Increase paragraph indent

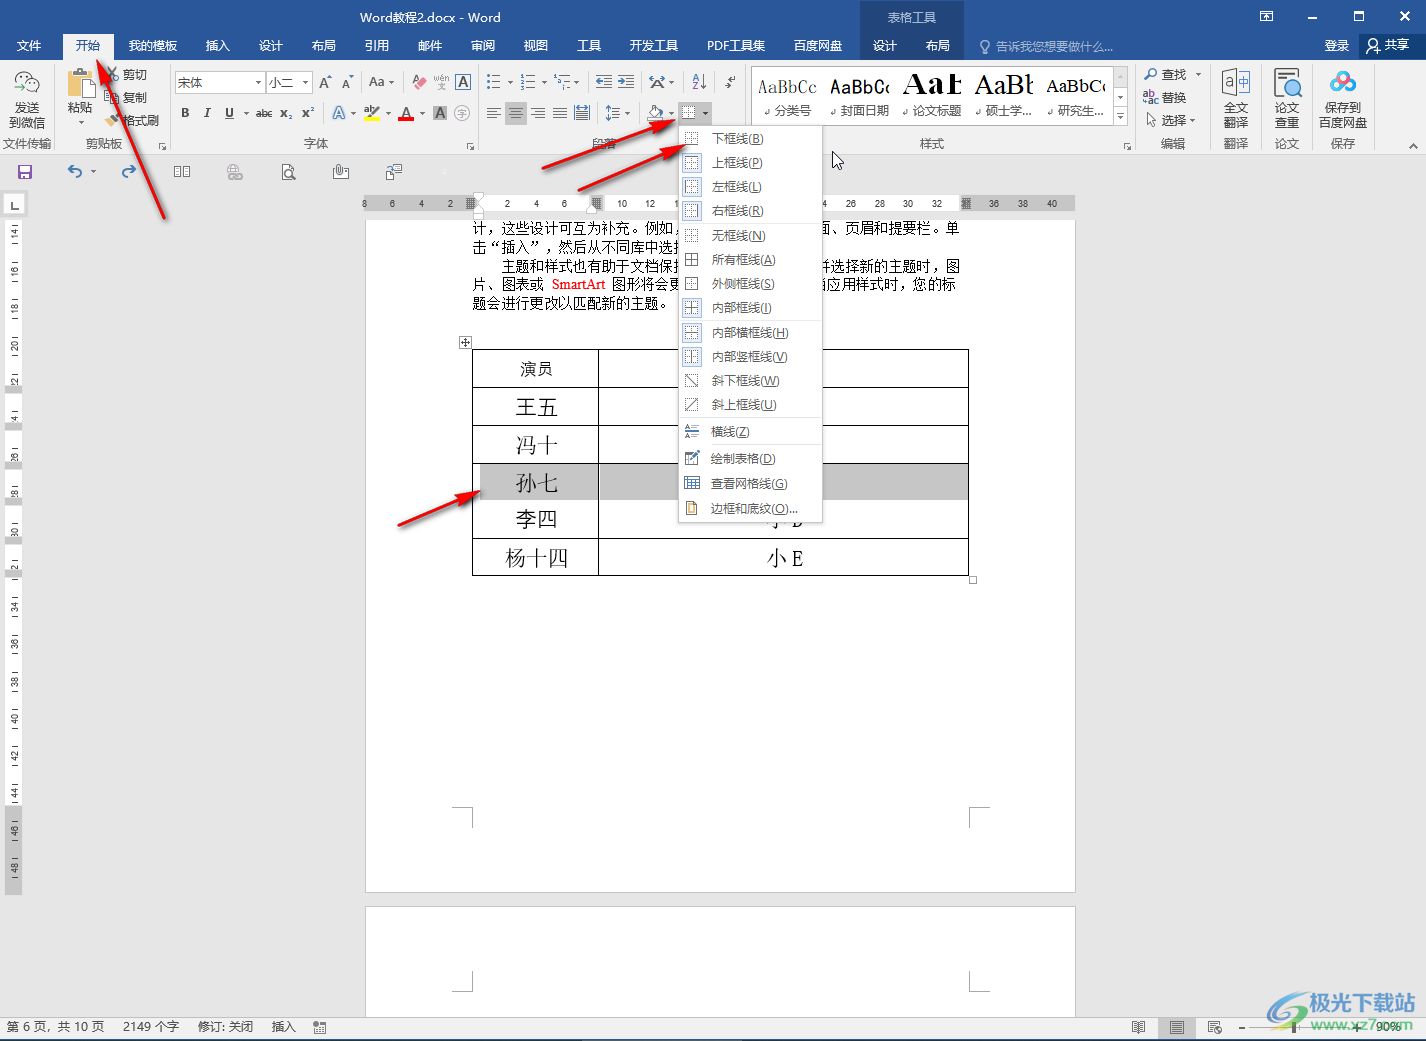click(626, 82)
